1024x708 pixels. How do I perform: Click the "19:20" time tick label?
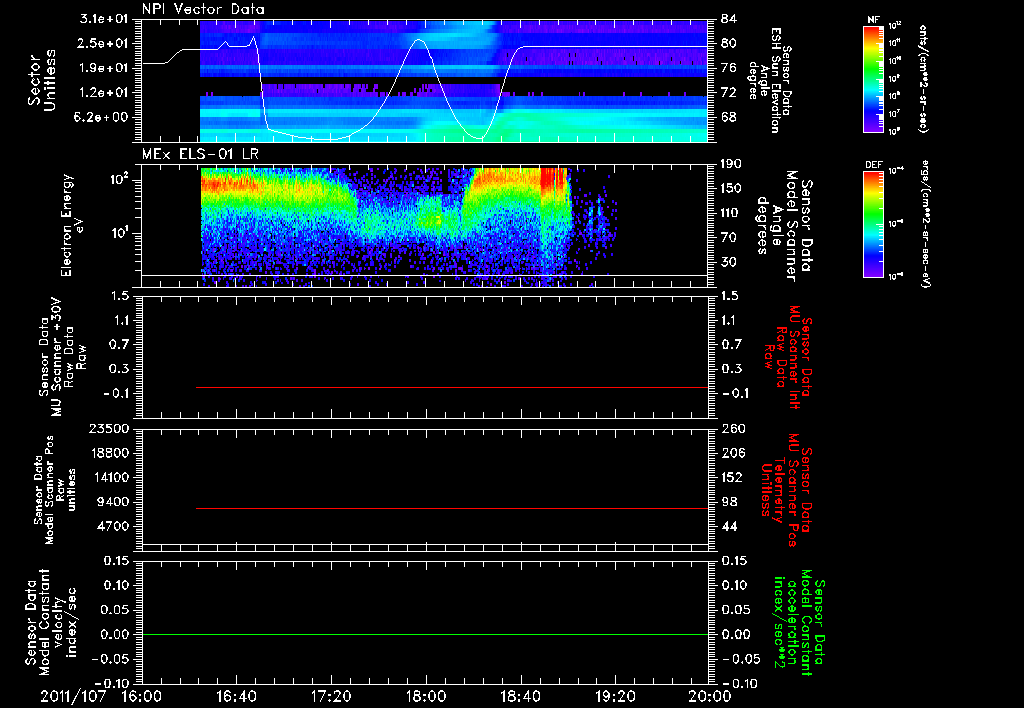(615, 696)
